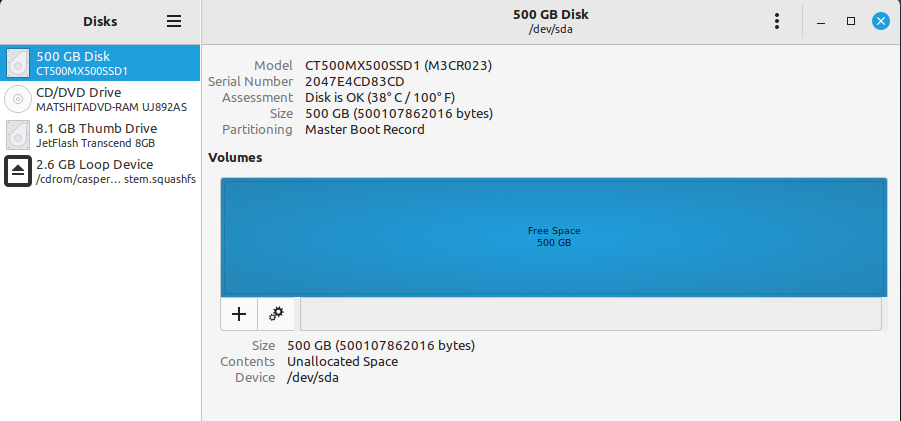This screenshot has width=901, height=421.
Task: Open the Disks hamburger application menu
Action: point(174,21)
